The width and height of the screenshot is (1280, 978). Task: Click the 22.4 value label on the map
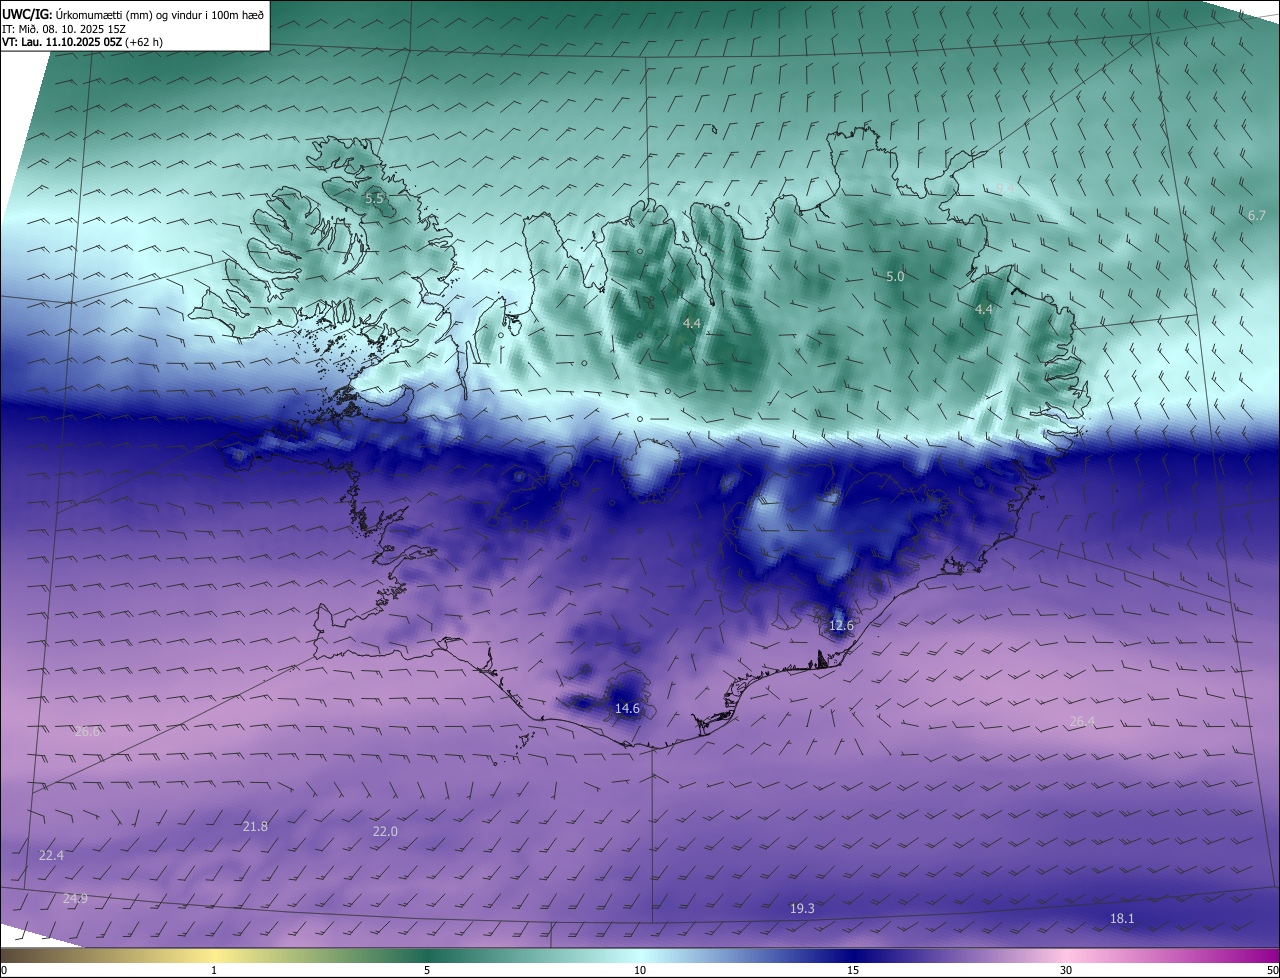click(x=51, y=855)
